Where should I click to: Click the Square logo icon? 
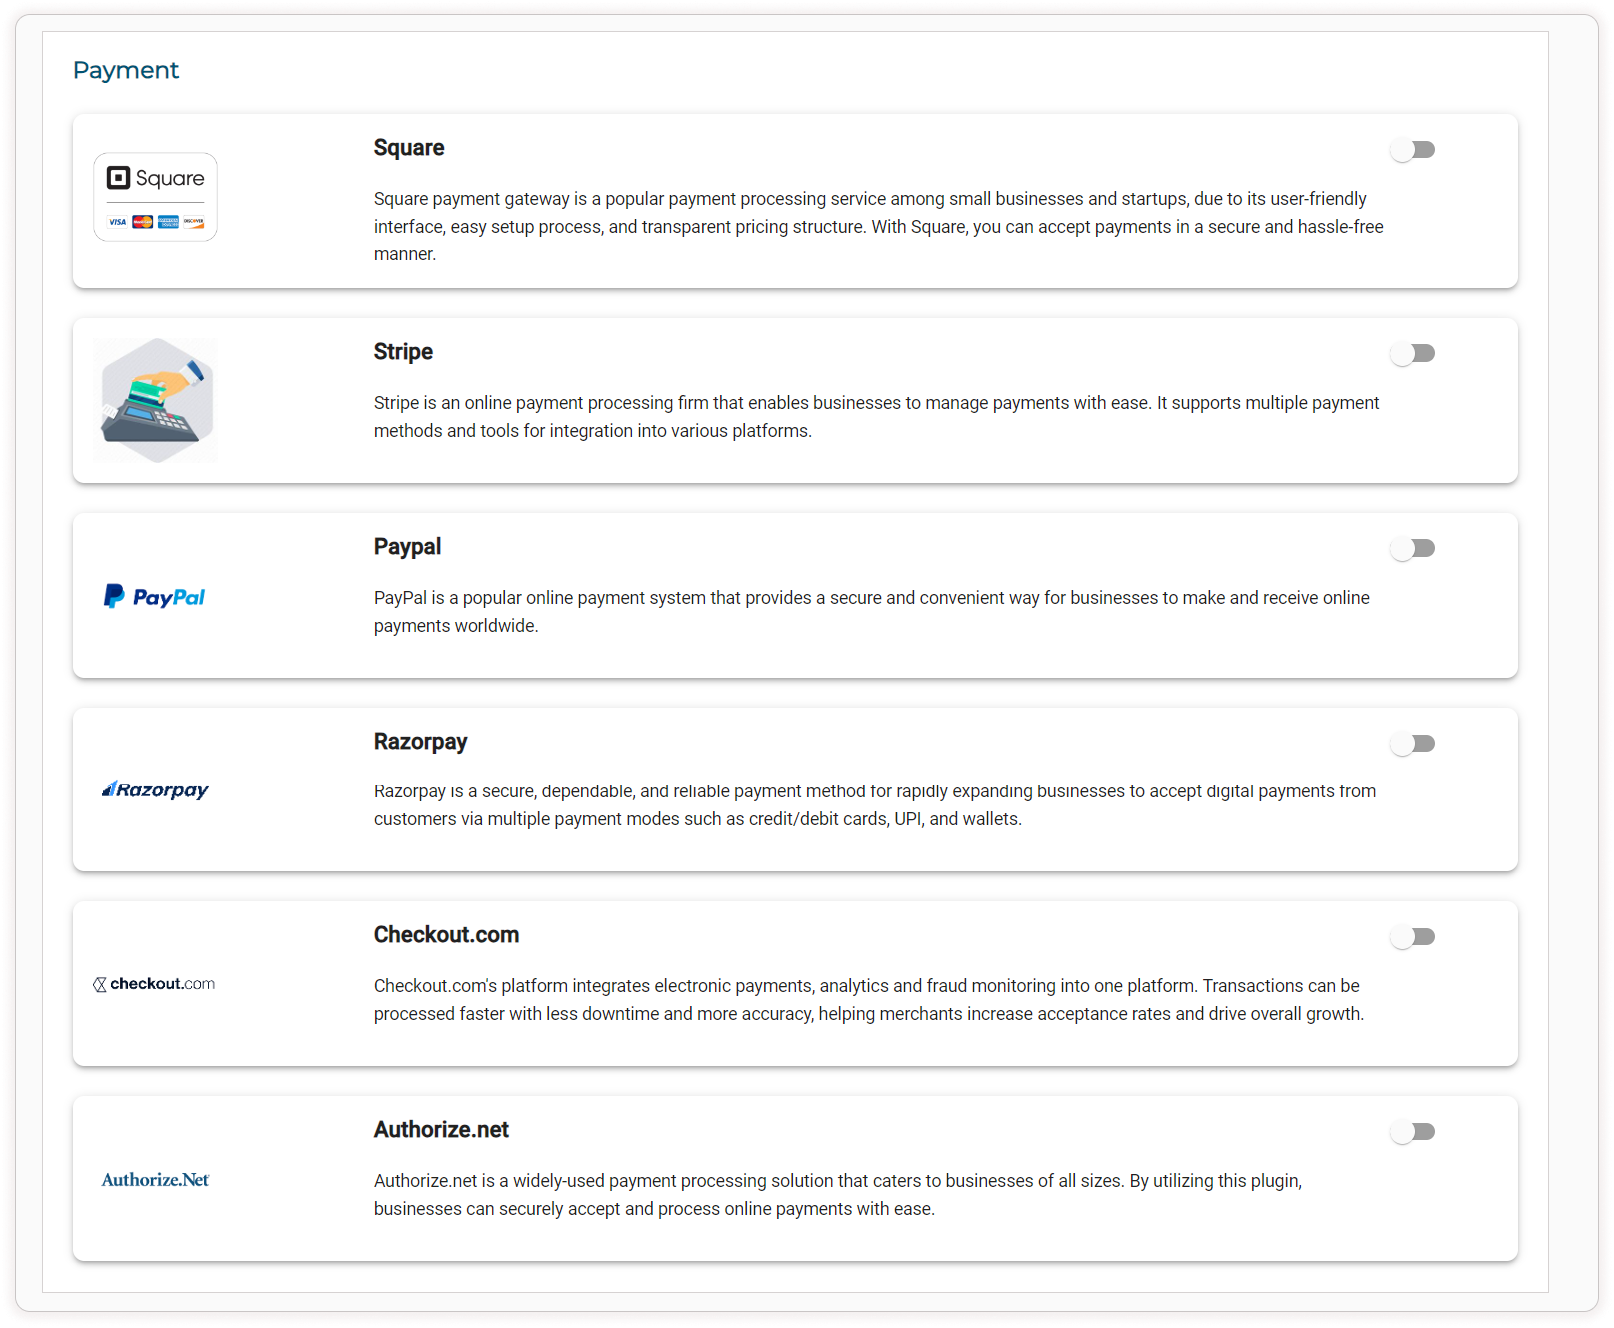click(155, 197)
